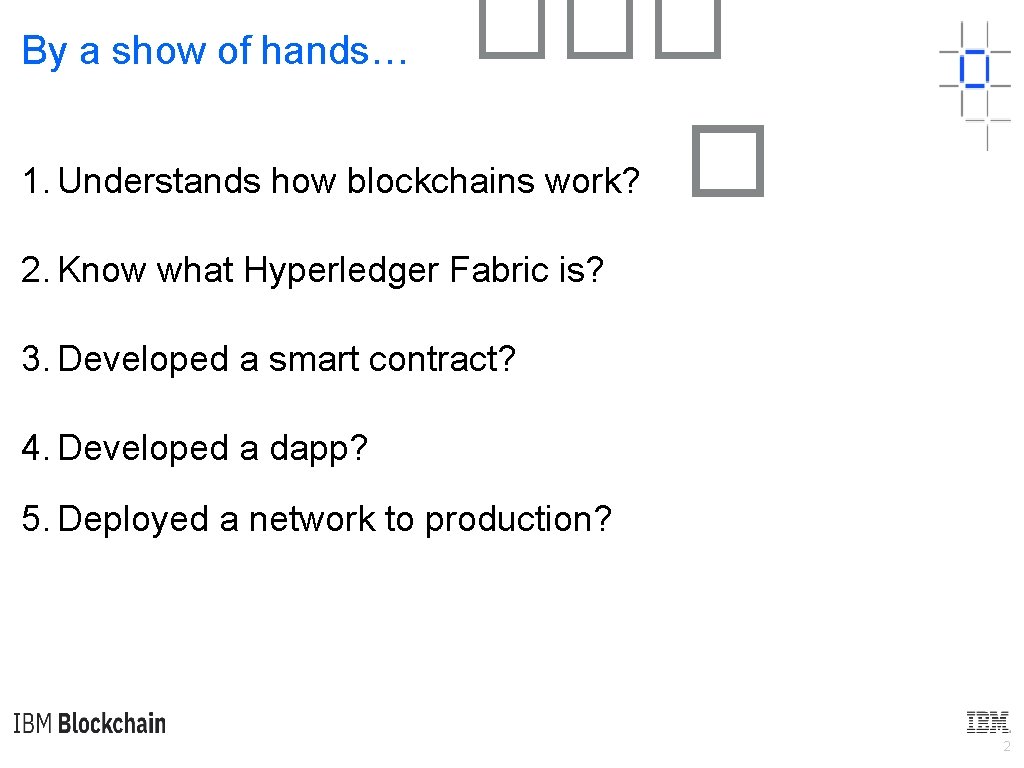Click the list number "1."

tap(36, 181)
